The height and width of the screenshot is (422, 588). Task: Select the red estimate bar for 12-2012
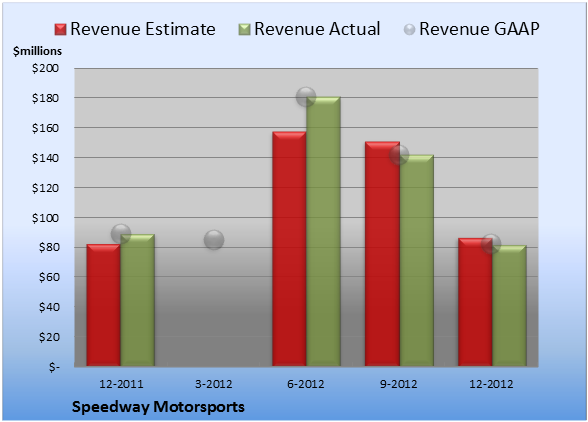[x=475, y=302]
